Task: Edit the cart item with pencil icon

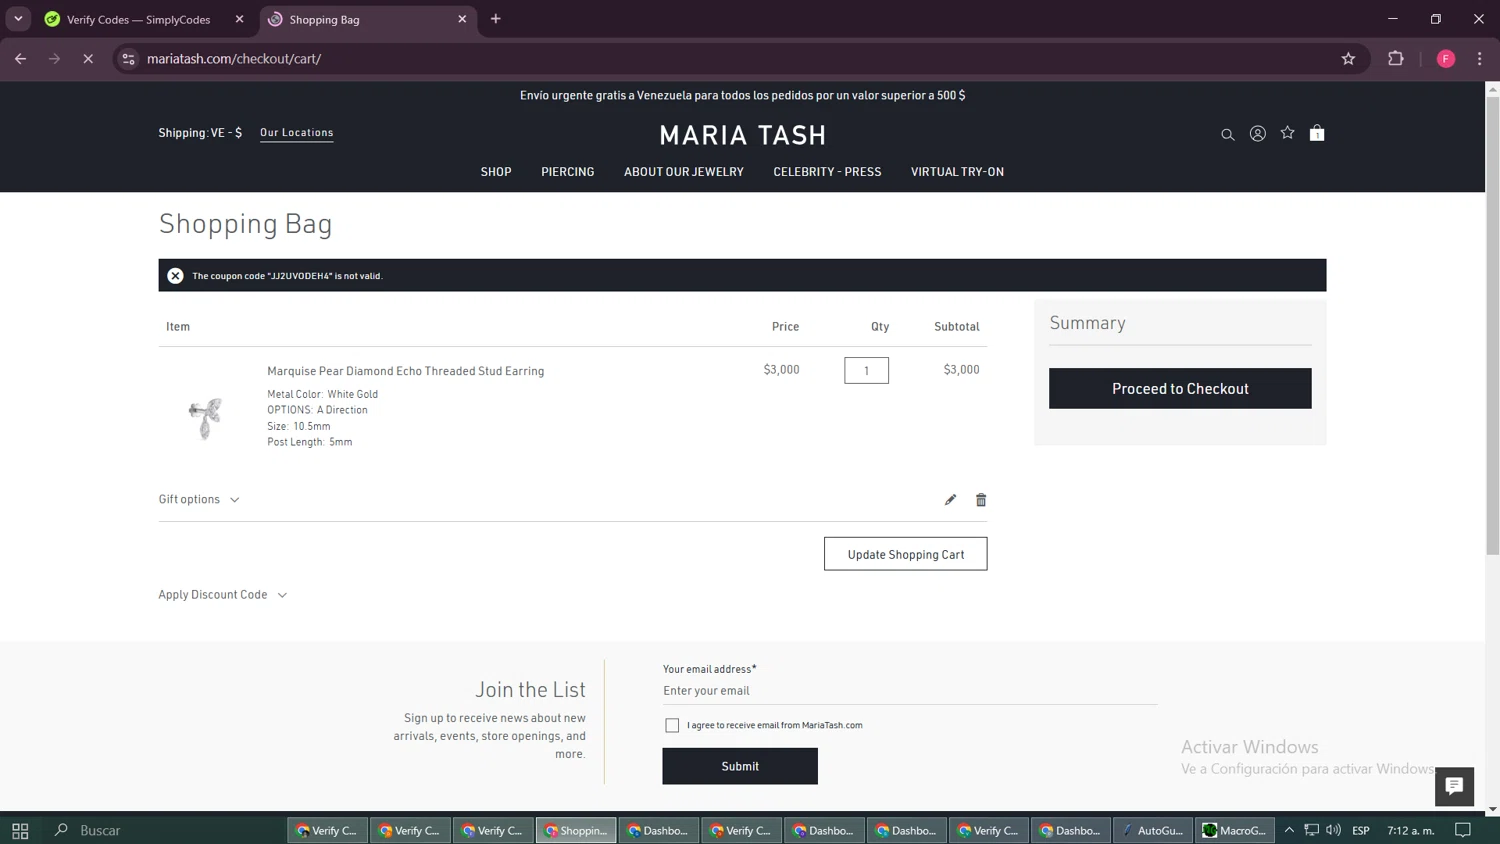Action: 950,499
